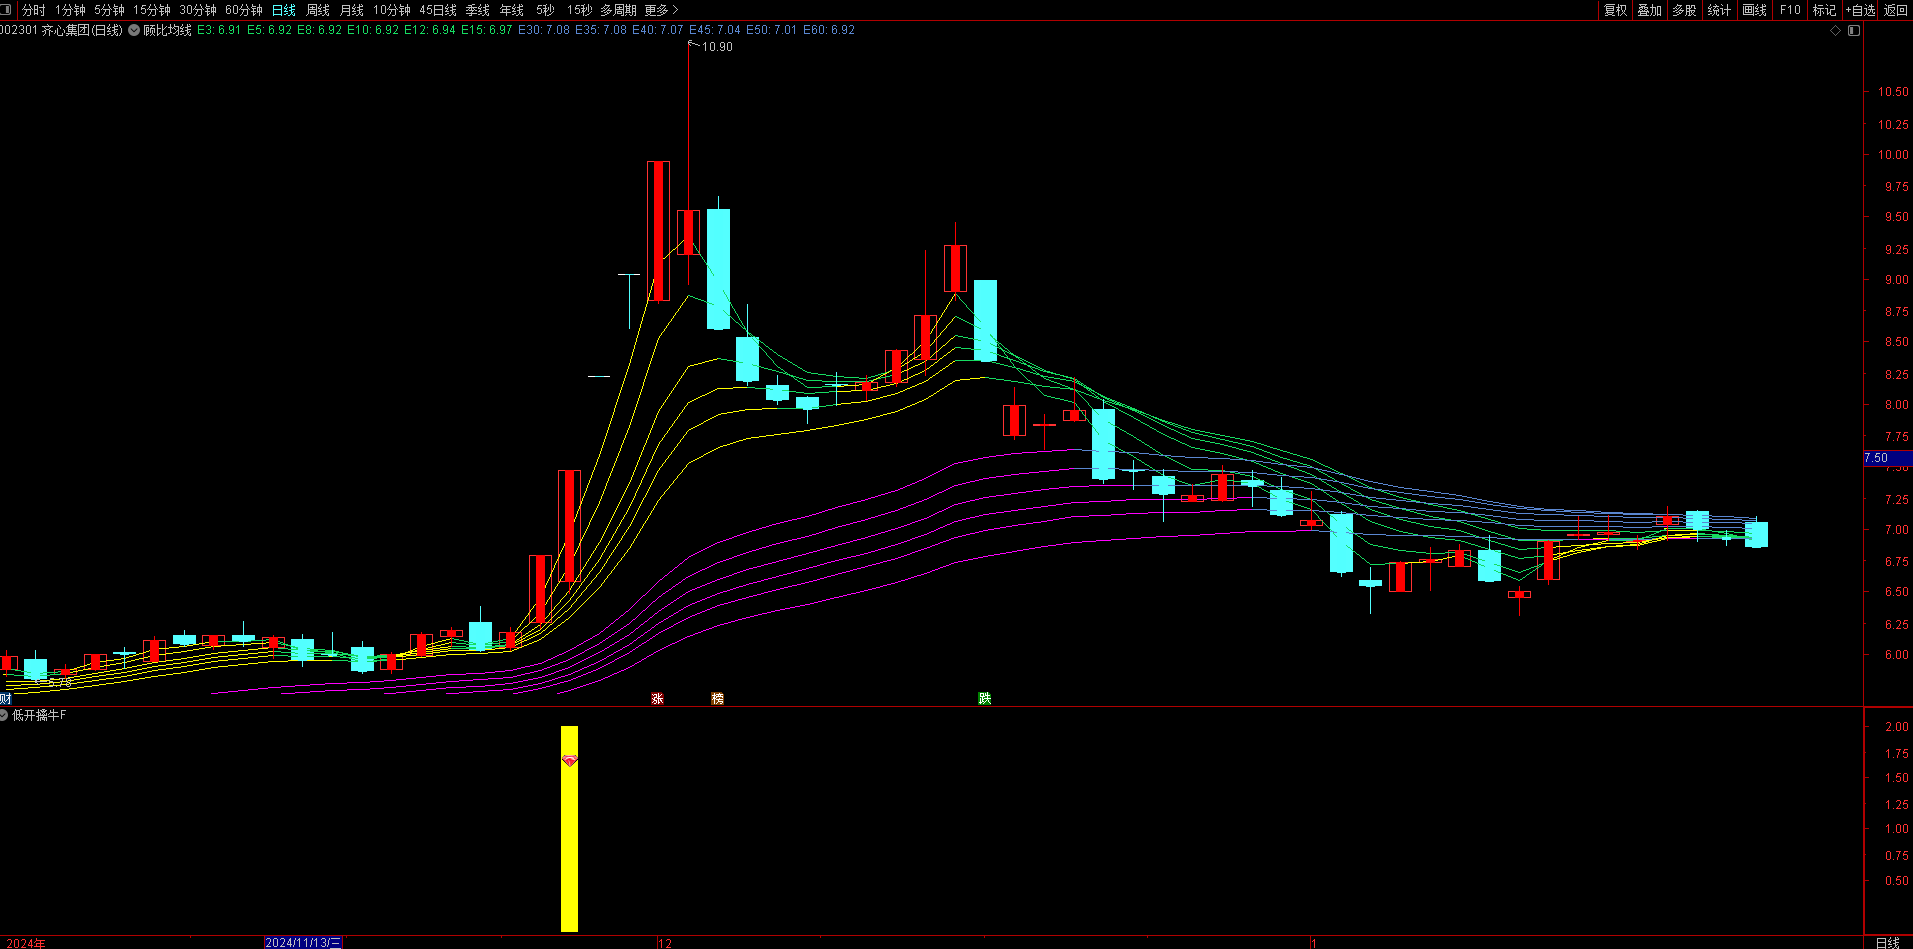Screen dimensions: 1913x949
Task: Click the tall red candle with 10.90 wick
Action: (688, 232)
